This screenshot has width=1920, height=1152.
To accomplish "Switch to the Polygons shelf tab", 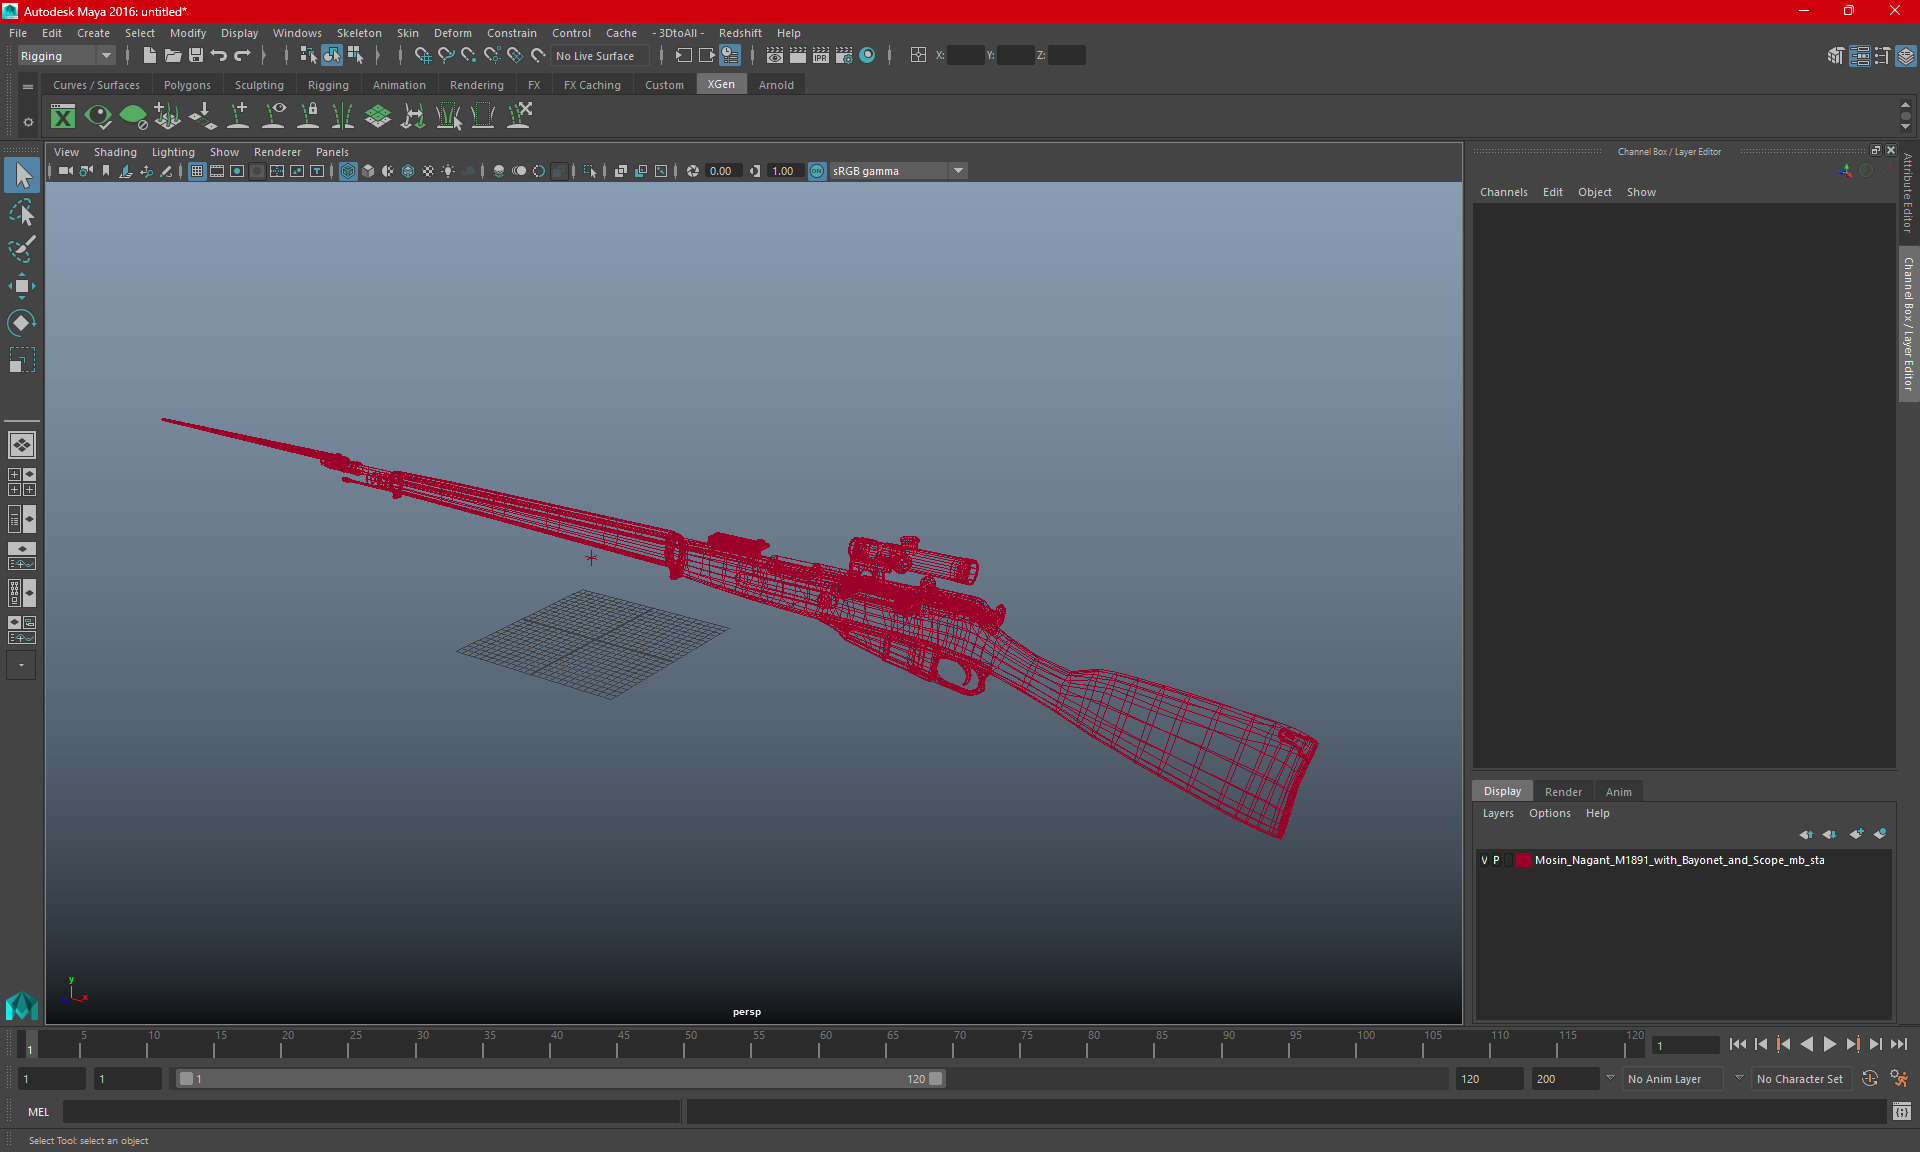I will point(187,85).
